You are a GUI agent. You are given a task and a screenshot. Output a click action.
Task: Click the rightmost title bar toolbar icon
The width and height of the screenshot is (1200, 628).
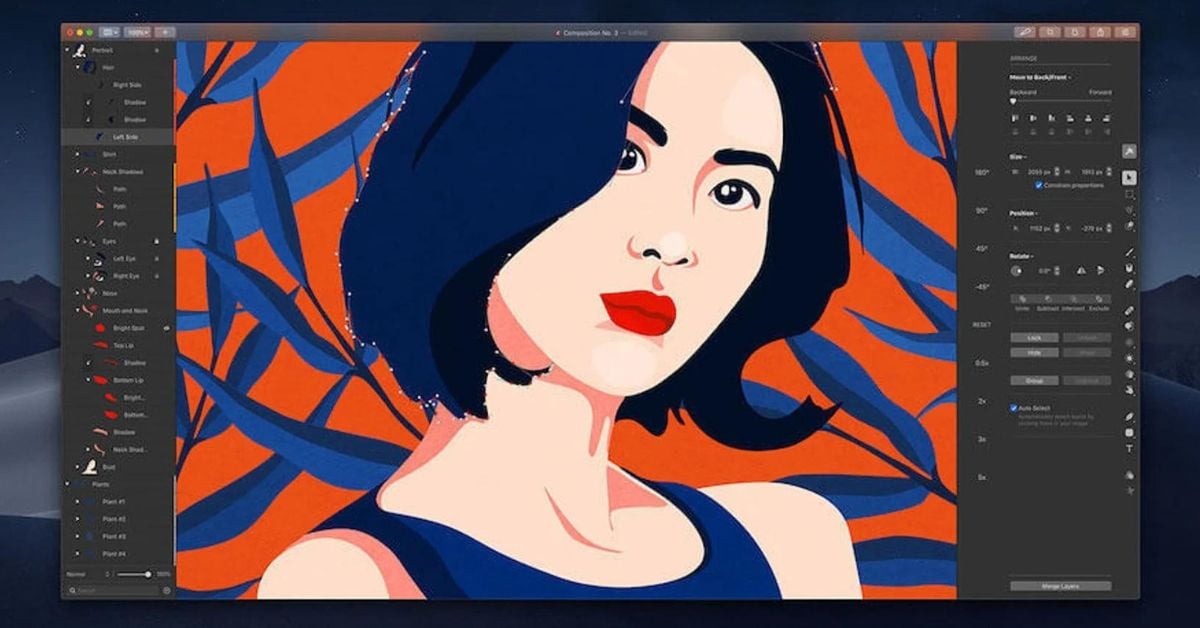(1126, 32)
